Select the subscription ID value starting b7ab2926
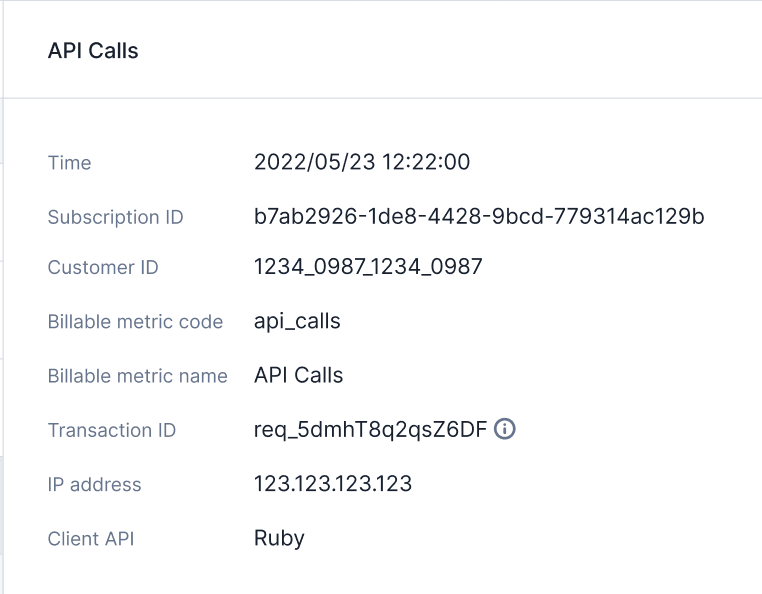 coord(480,217)
